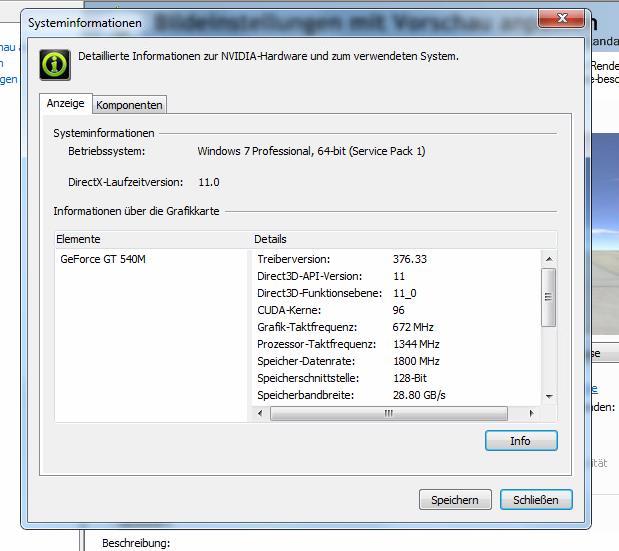The image size is (619, 551).
Task: Select GeForce GT 540M in Elemente list
Action: pyautogui.click(x=103, y=259)
